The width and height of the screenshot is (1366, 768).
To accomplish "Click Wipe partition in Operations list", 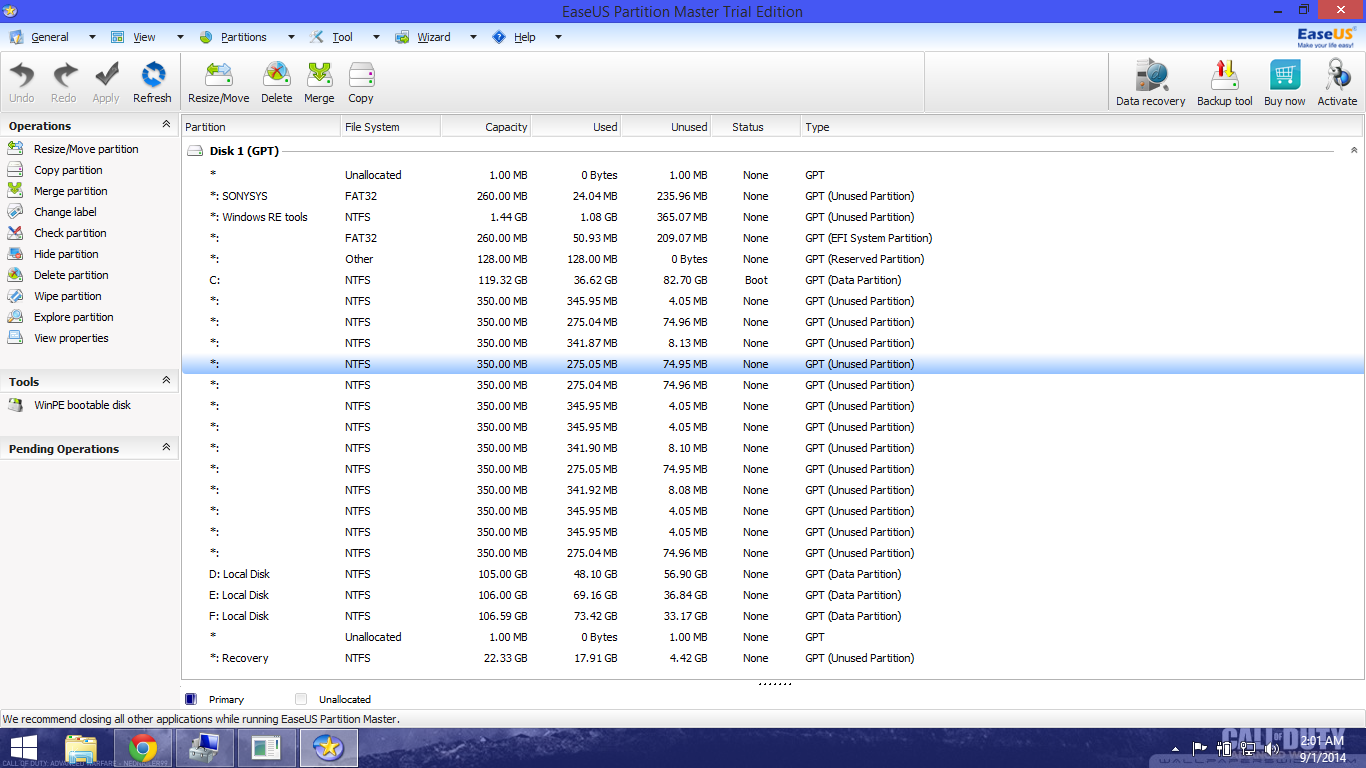I will 67,296.
